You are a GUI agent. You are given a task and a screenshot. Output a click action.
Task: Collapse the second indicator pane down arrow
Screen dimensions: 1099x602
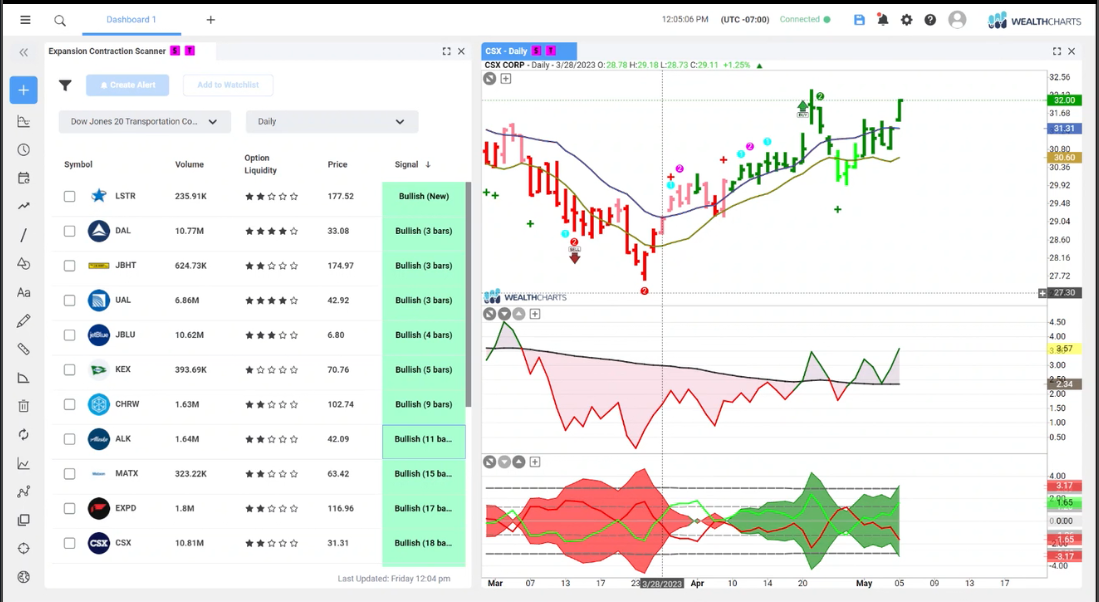coord(504,314)
